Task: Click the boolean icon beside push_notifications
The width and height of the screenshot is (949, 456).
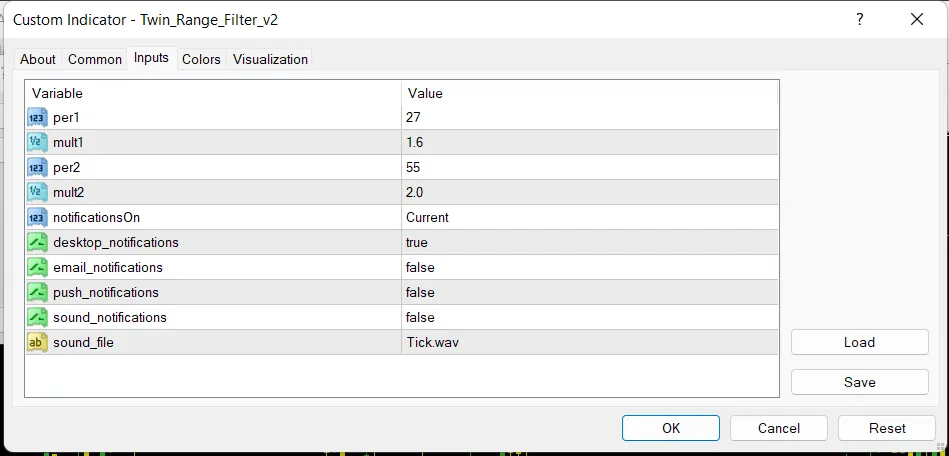Action: point(38,292)
